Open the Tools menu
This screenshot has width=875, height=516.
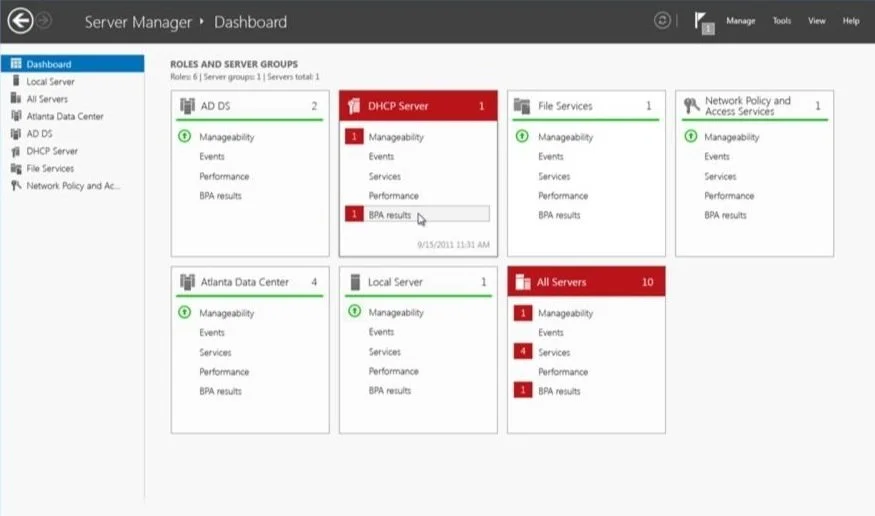pyautogui.click(x=782, y=21)
